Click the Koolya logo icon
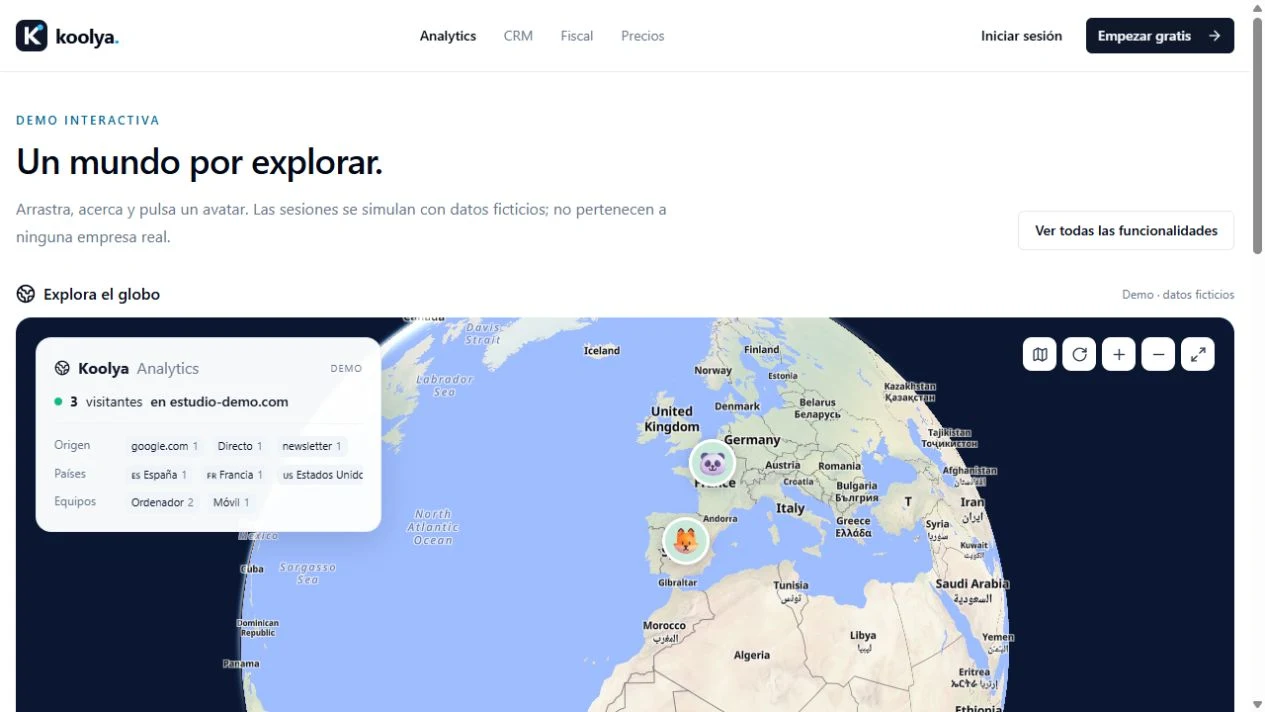Viewport: 1265px width, 712px height. [32, 36]
